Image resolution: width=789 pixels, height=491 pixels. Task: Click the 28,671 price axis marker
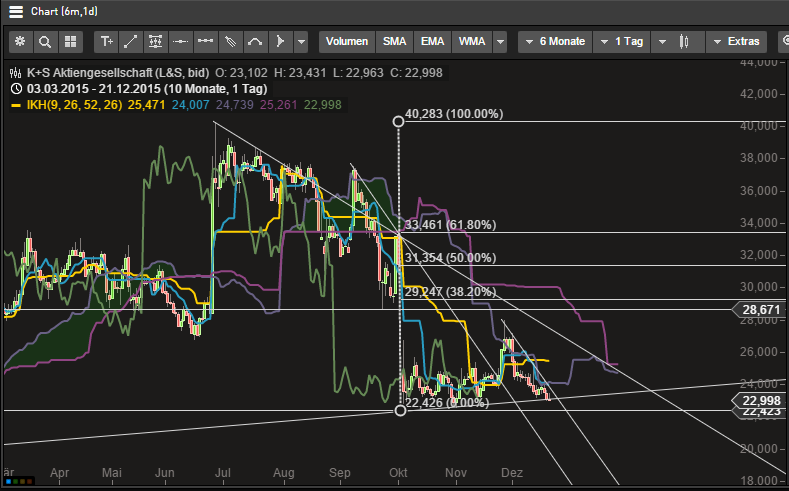pos(760,309)
